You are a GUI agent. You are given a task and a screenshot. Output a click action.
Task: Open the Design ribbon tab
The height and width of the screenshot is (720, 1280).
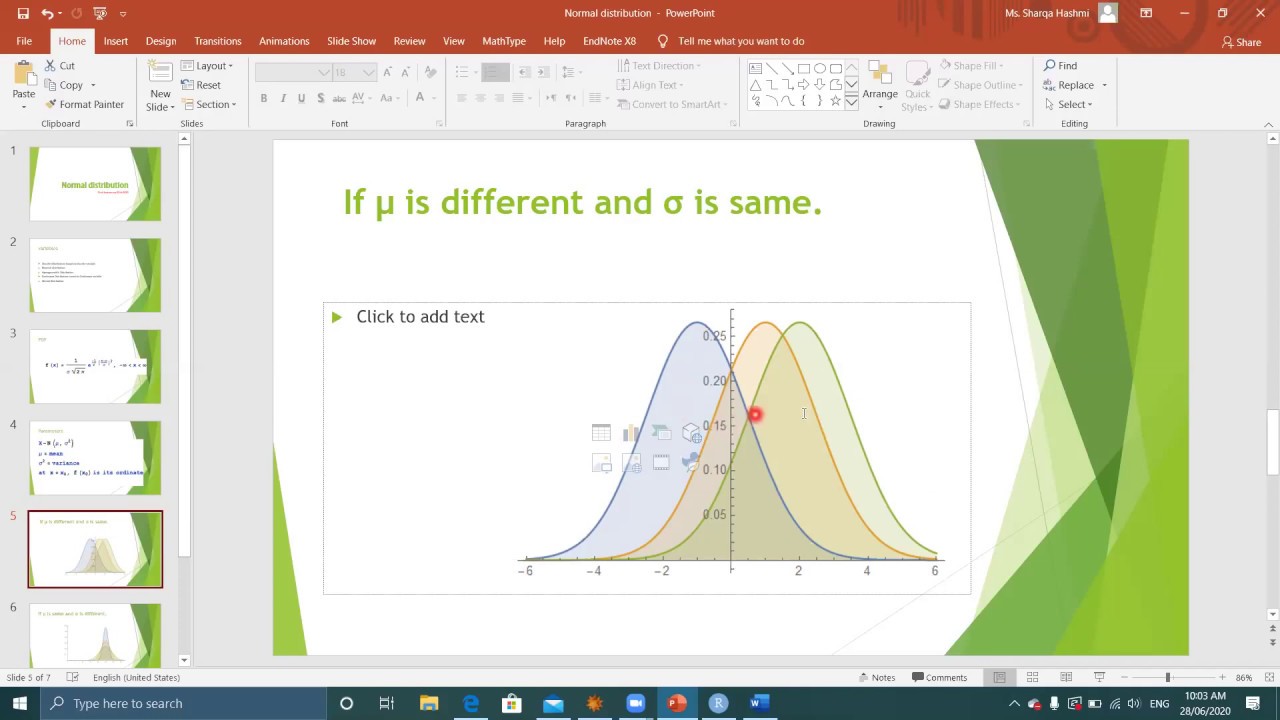click(160, 41)
